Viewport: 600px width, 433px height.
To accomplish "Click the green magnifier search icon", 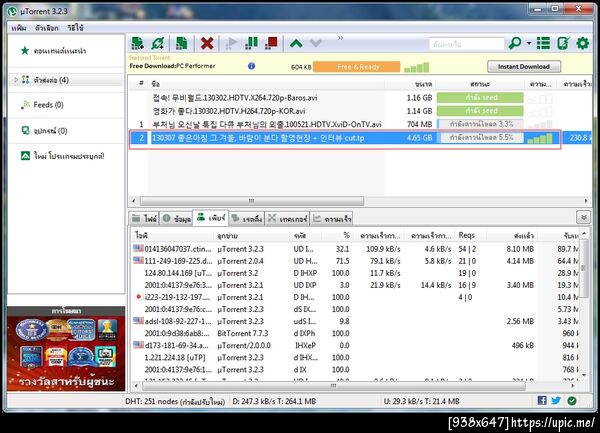I will click(515, 43).
